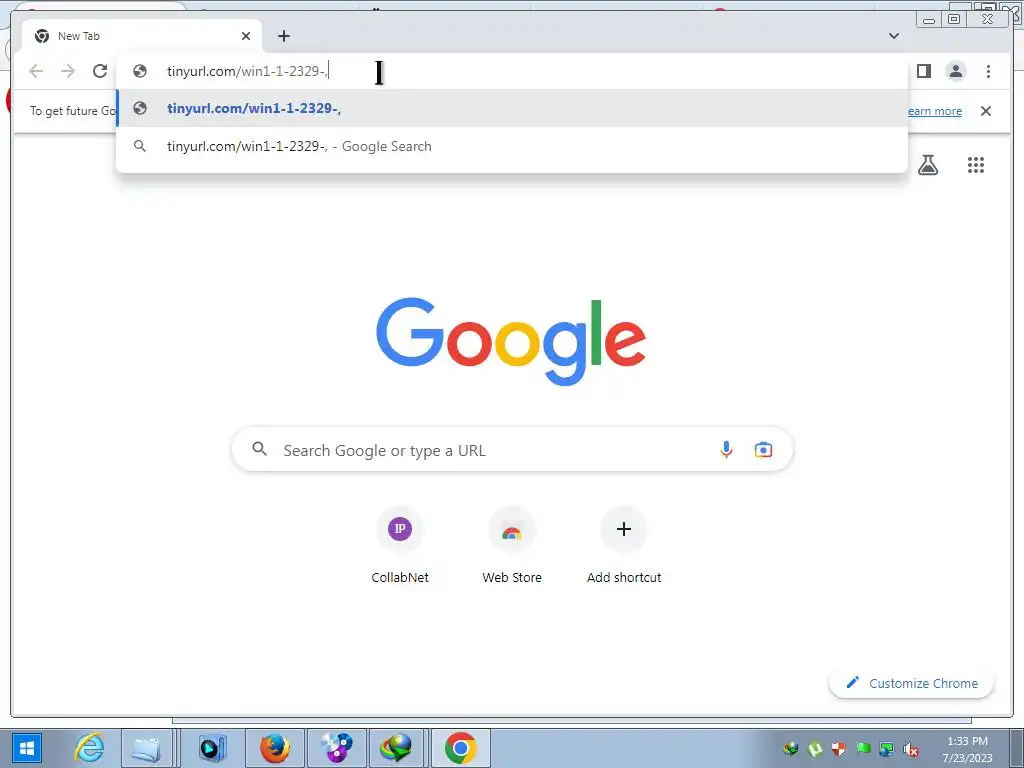This screenshot has width=1024, height=768.
Task: Click the globe icon in address bar
Action: (140, 71)
